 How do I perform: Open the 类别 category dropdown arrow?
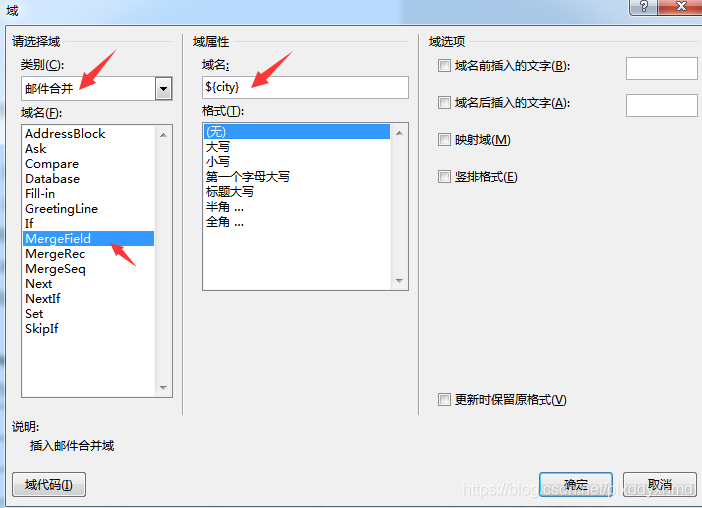point(163,89)
